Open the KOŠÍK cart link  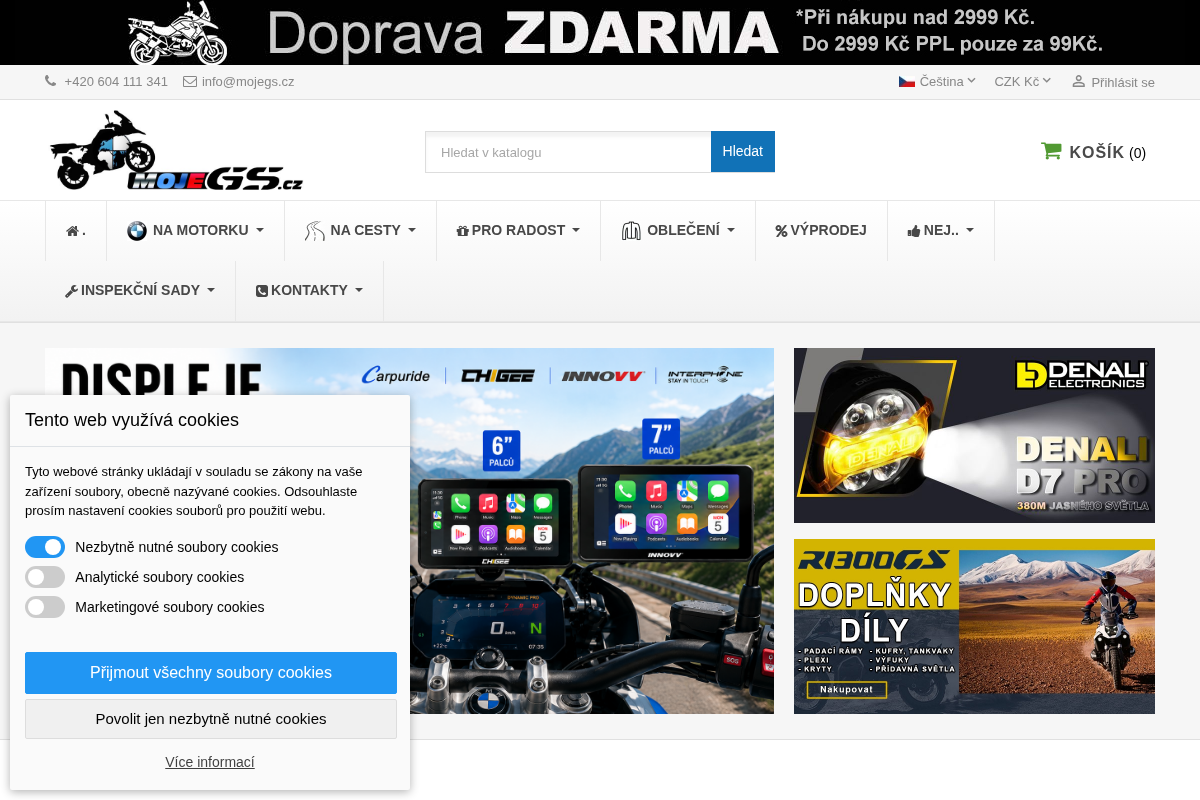tap(1094, 152)
